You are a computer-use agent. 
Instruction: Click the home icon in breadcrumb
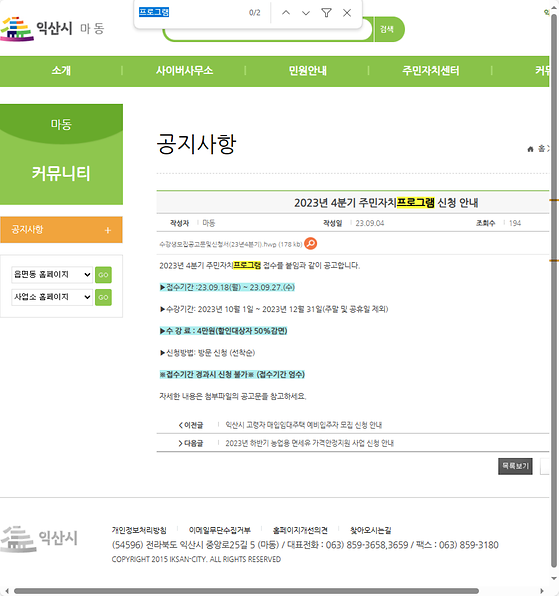tap(530, 149)
